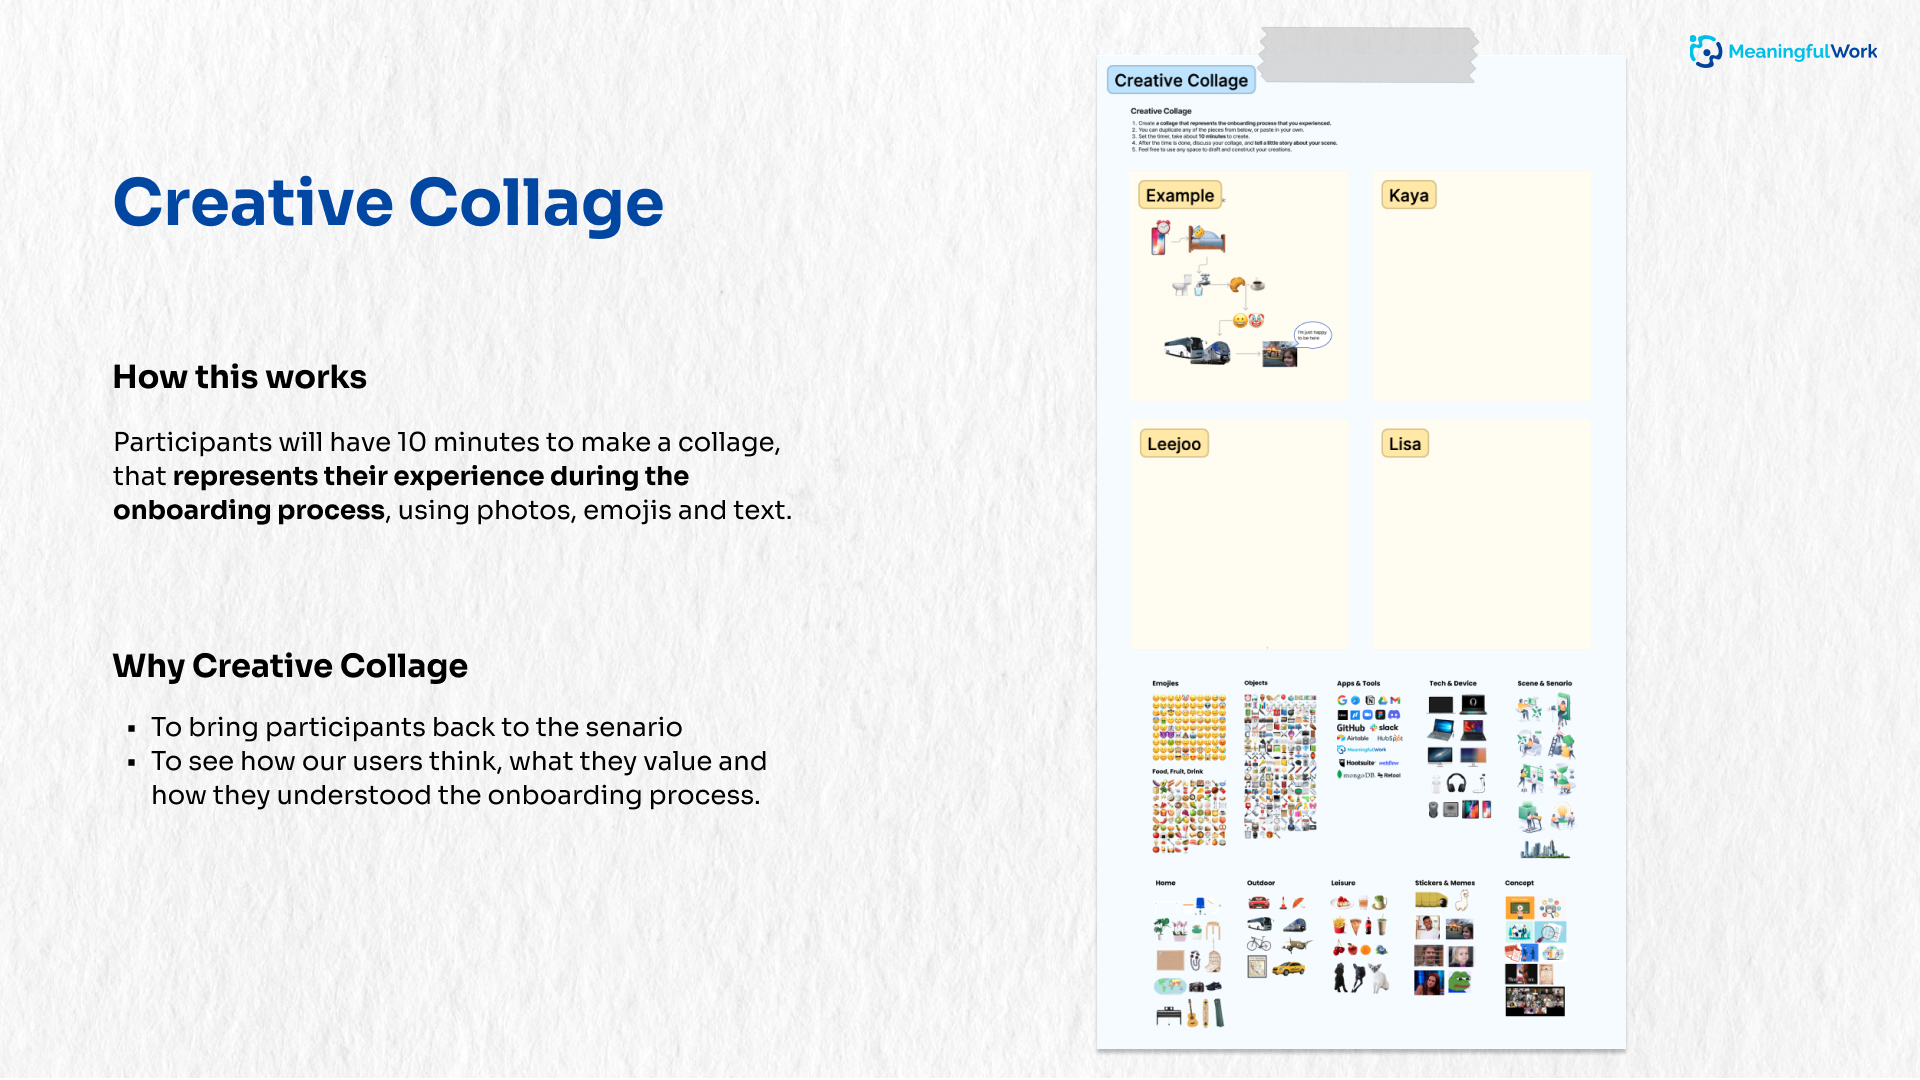Select the Apps & Tools category icon
1920x1080 pixels.
[x=1354, y=683]
